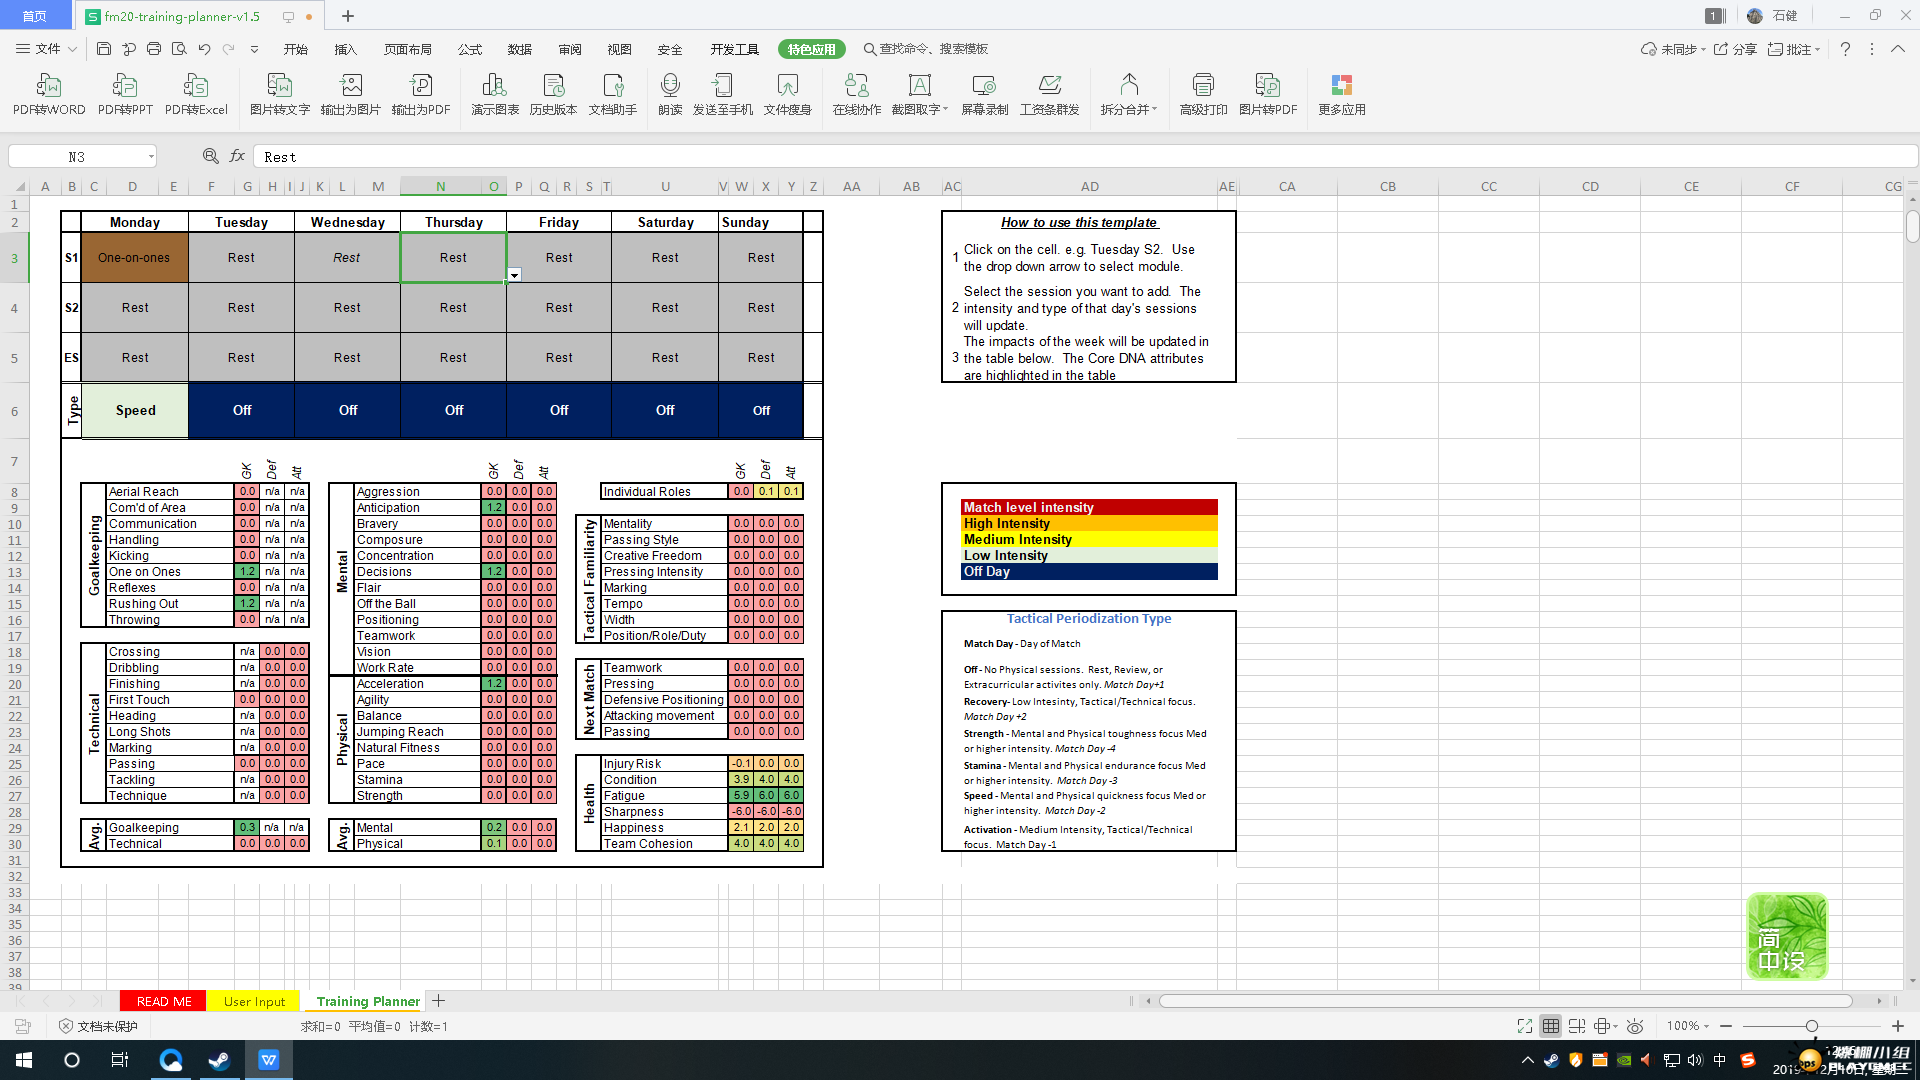Click zoom out minus button

pyautogui.click(x=1726, y=1026)
